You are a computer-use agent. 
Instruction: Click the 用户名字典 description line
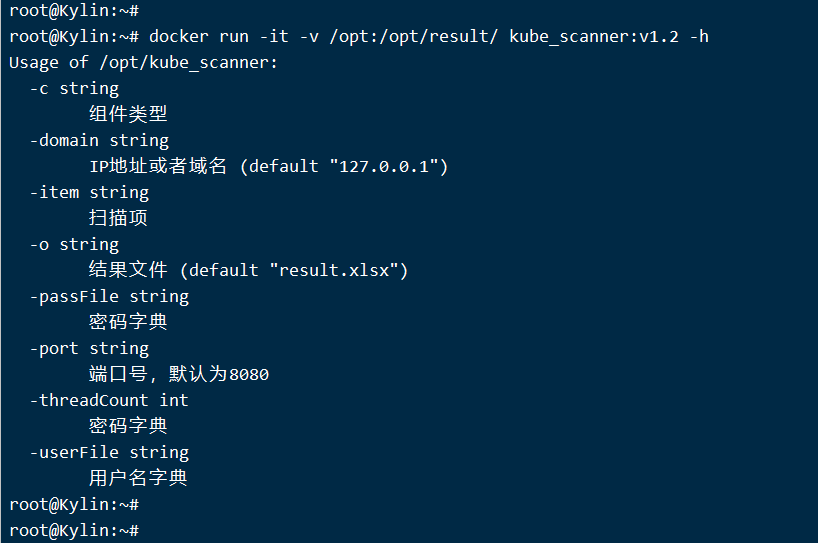click(x=138, y=478)
